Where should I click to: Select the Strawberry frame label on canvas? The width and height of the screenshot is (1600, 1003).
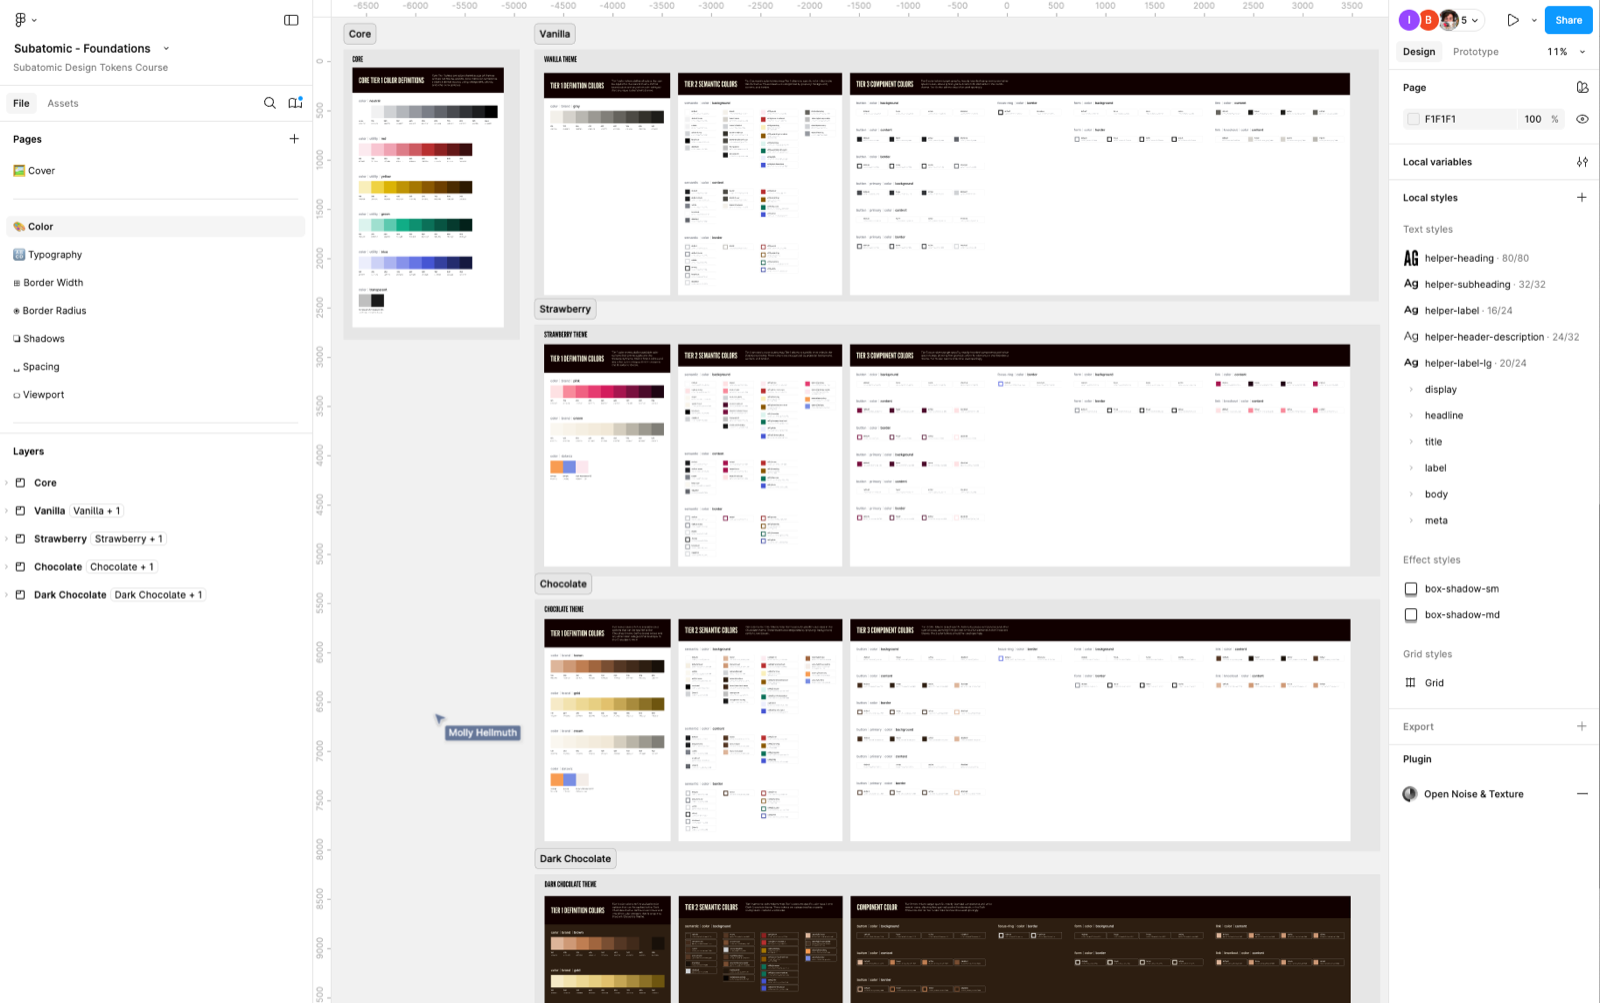[x=565, y=309]
